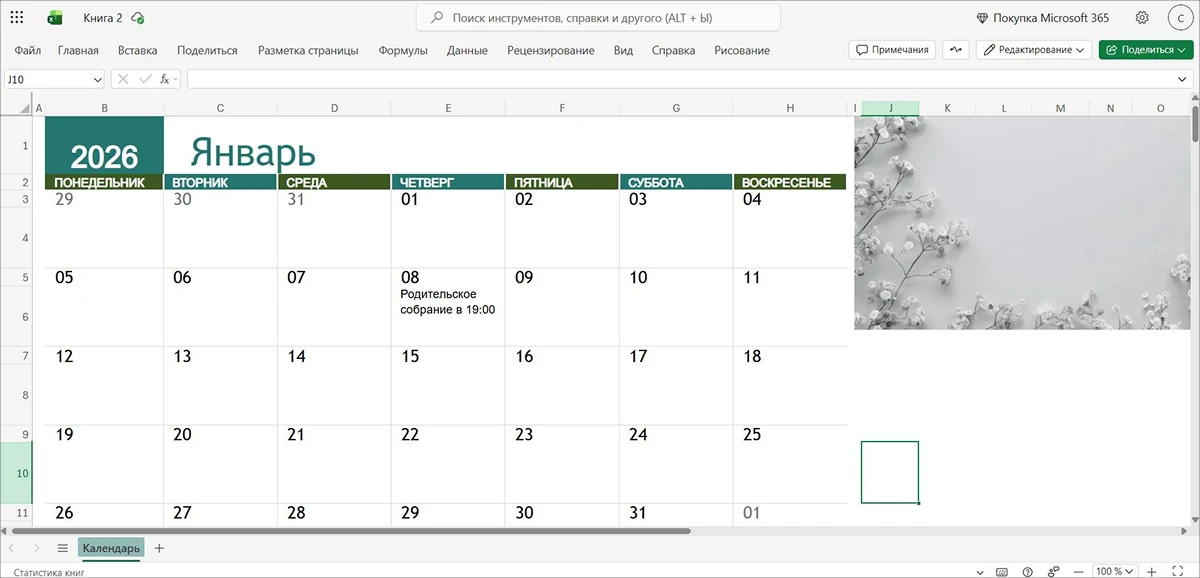Screen dimensions: 1200x578
Task: Expand the formula bar chevron
Action: [x=1182, y=79]
